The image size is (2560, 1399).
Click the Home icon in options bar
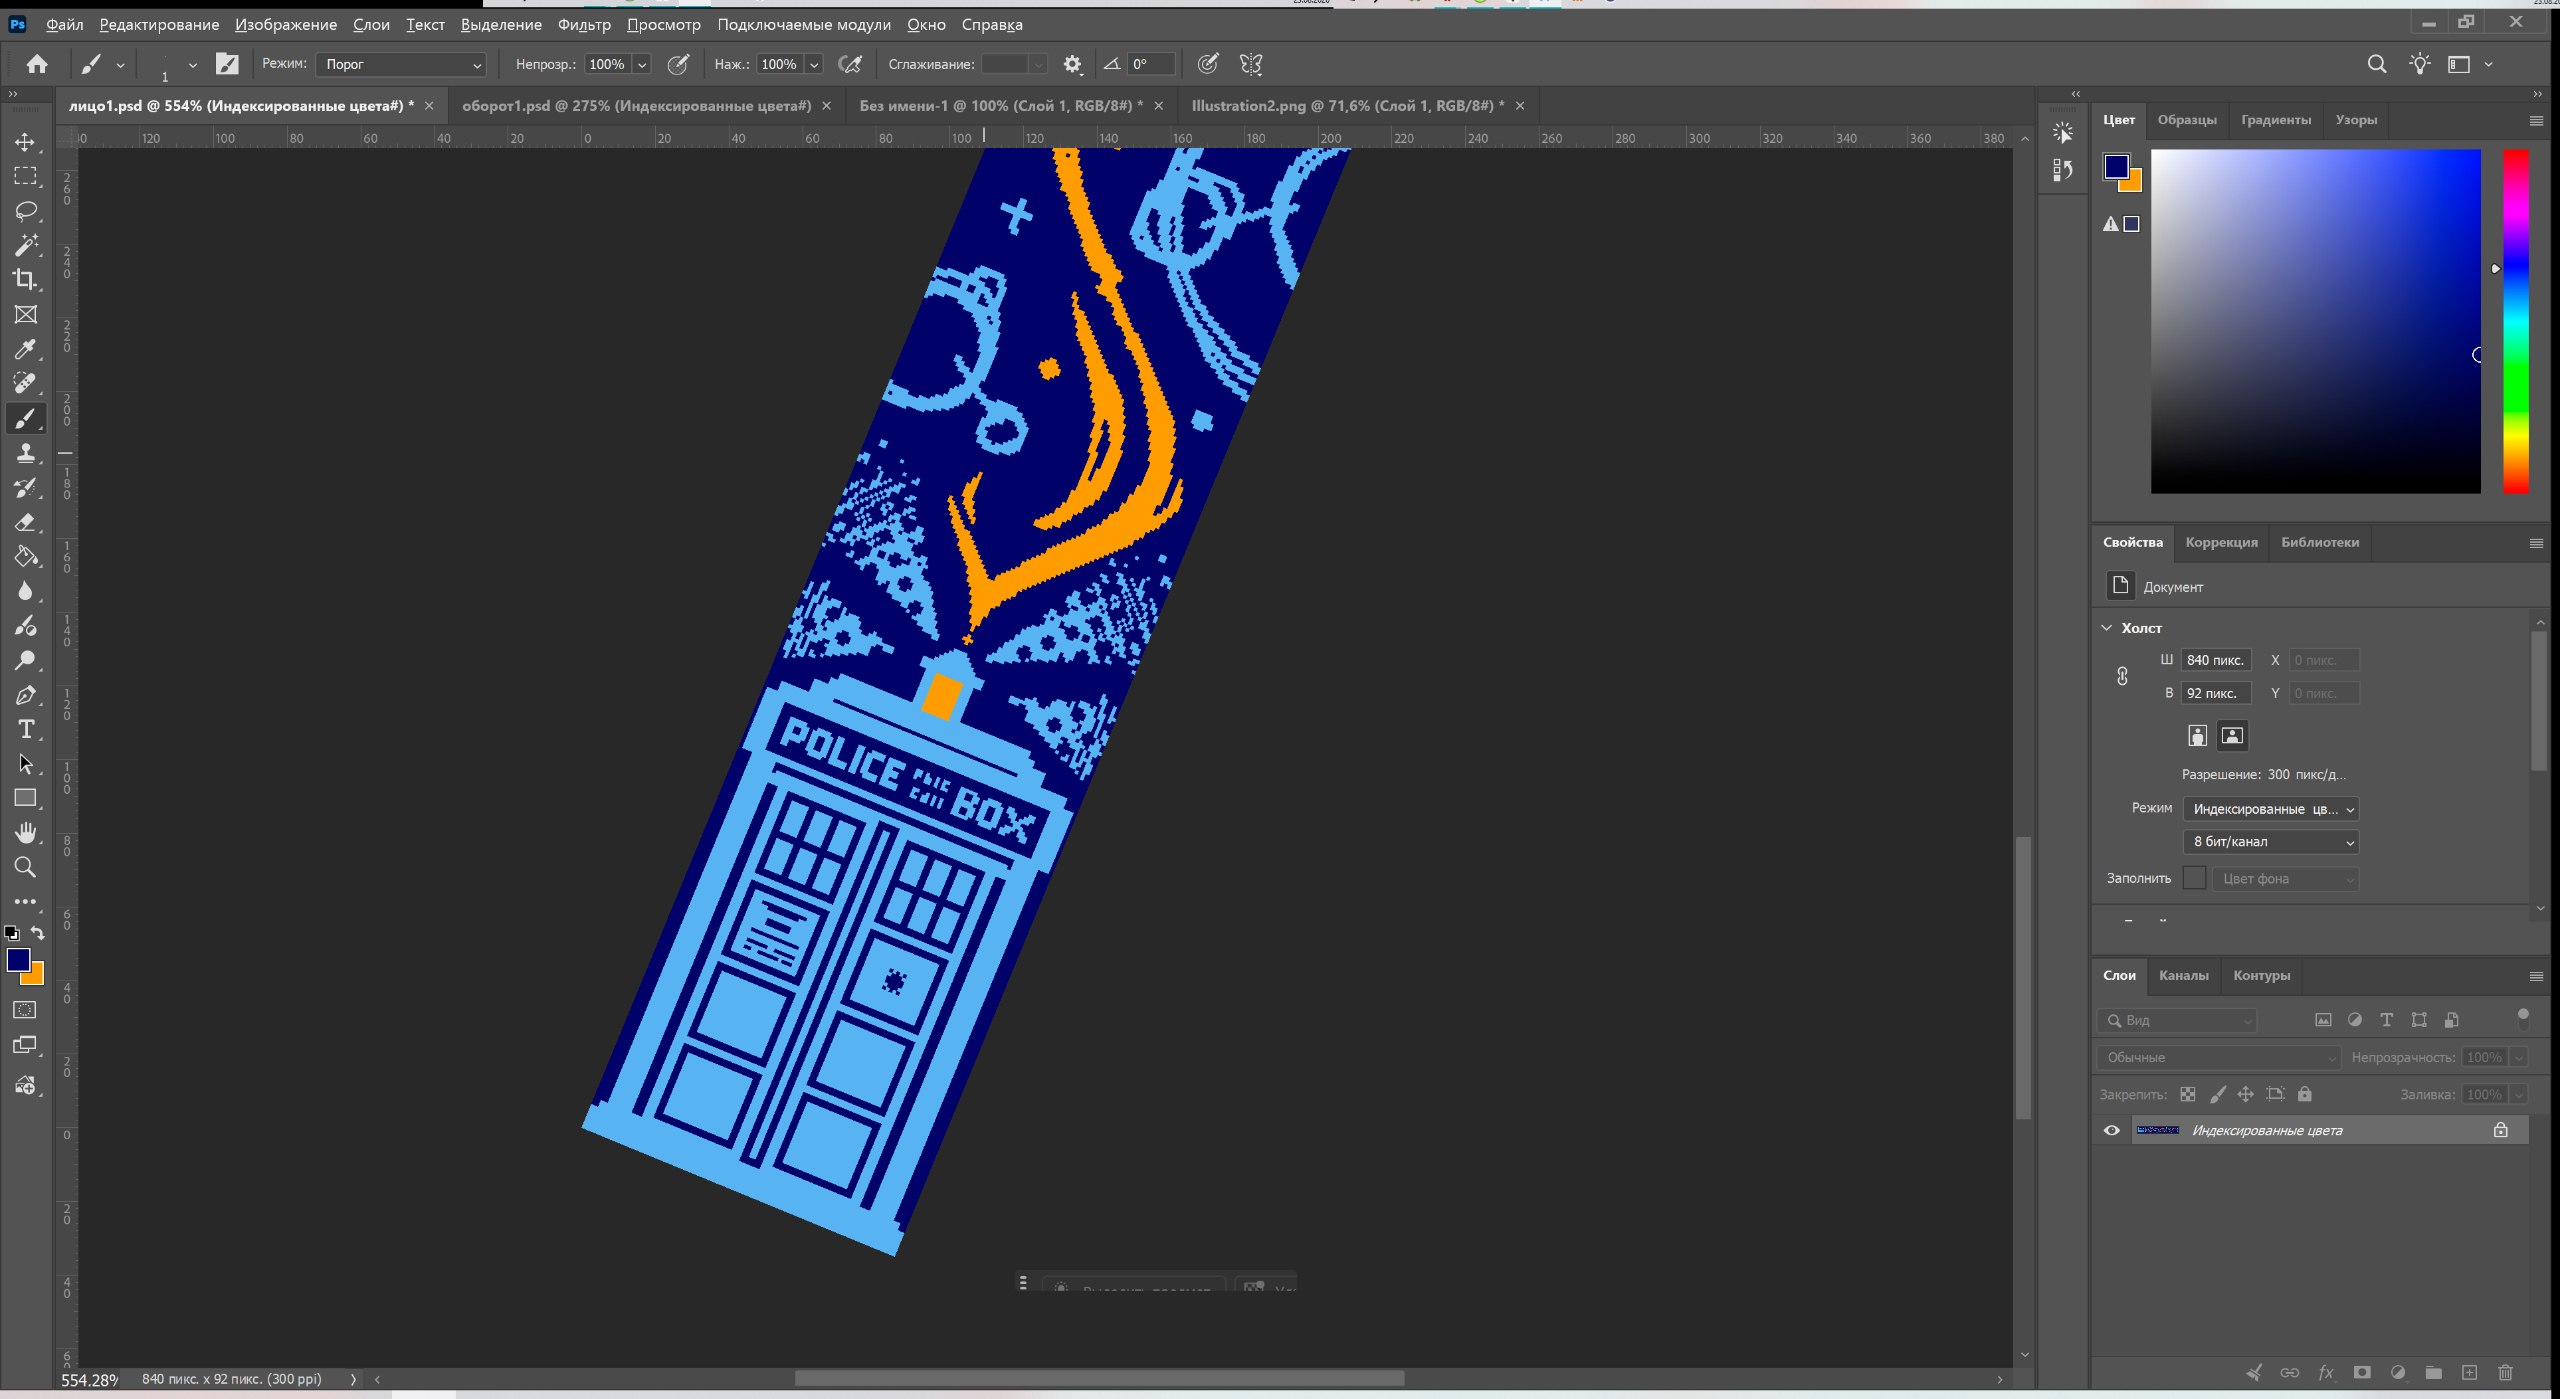pyautogui.click(x=37, y=64)
